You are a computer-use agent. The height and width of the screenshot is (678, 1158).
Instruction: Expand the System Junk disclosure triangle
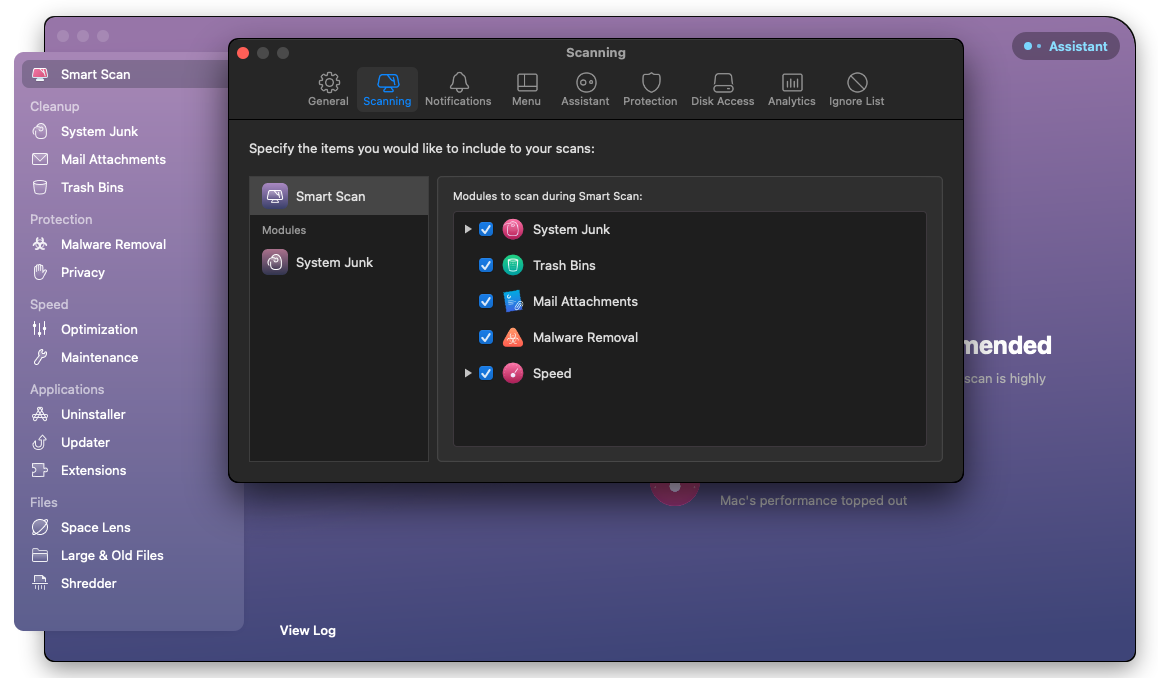click(467, 229)
